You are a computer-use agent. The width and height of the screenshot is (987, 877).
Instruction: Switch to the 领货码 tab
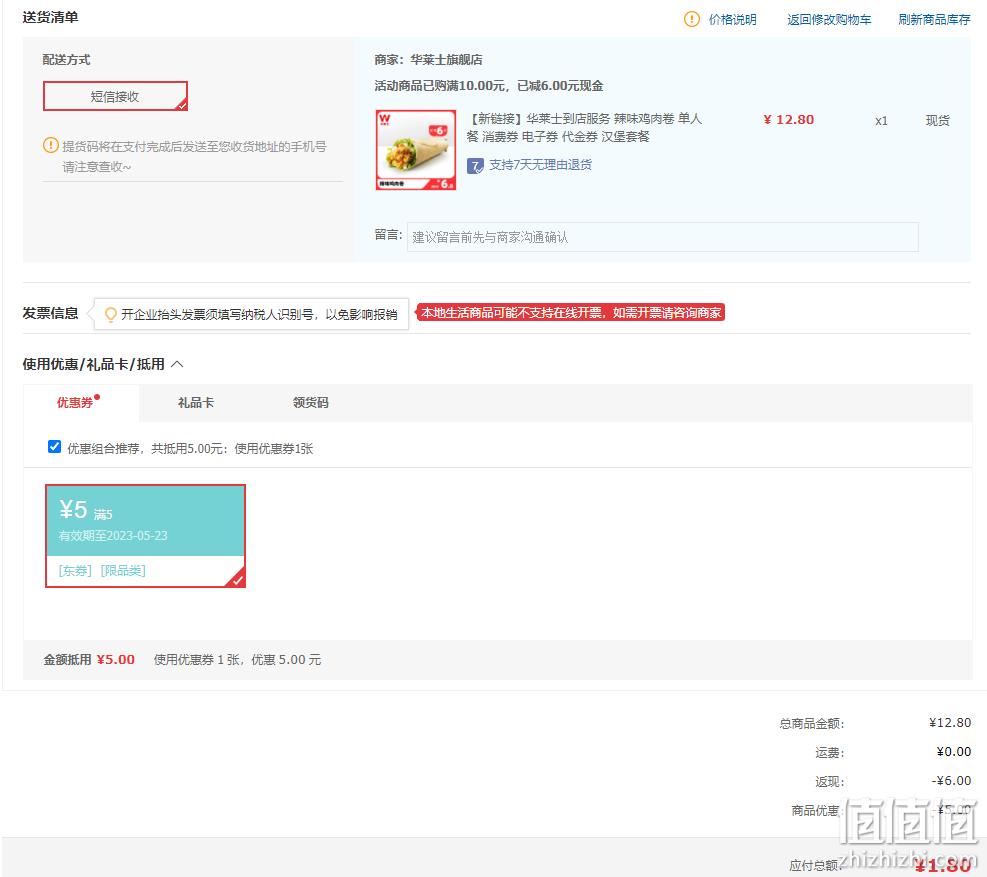click(311, 402)
